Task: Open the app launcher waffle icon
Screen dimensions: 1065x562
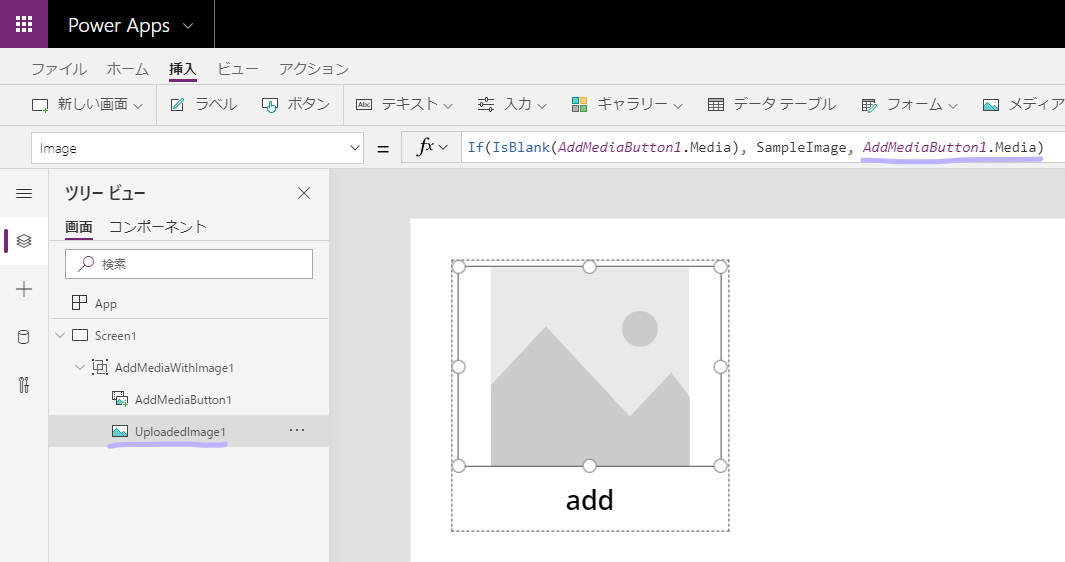Action: point(24,24)
